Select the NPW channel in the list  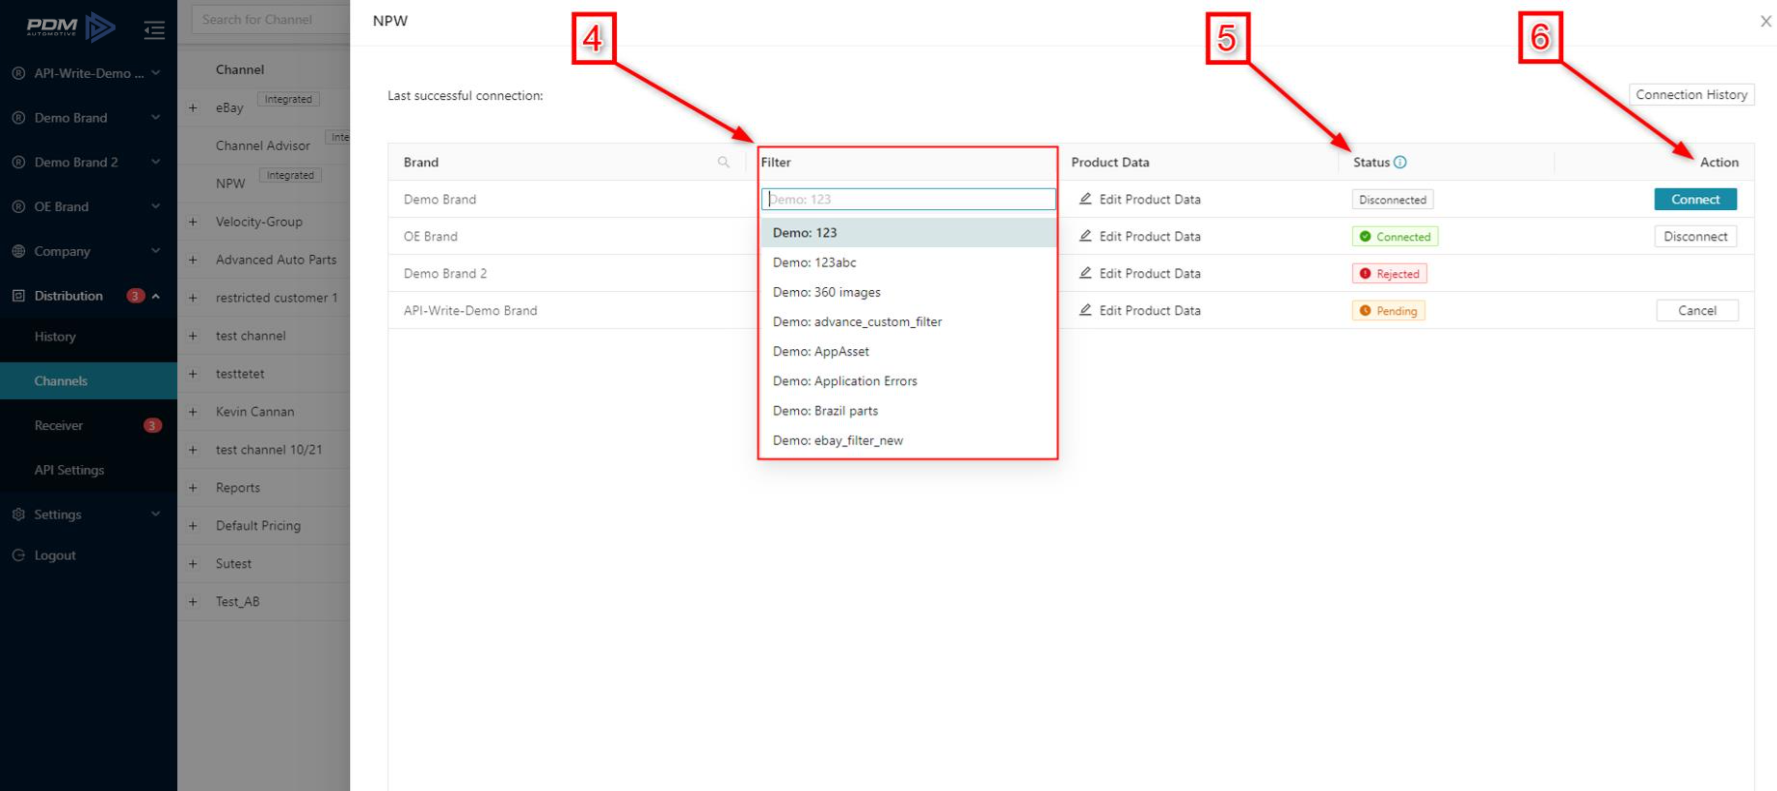click(230, 184)
